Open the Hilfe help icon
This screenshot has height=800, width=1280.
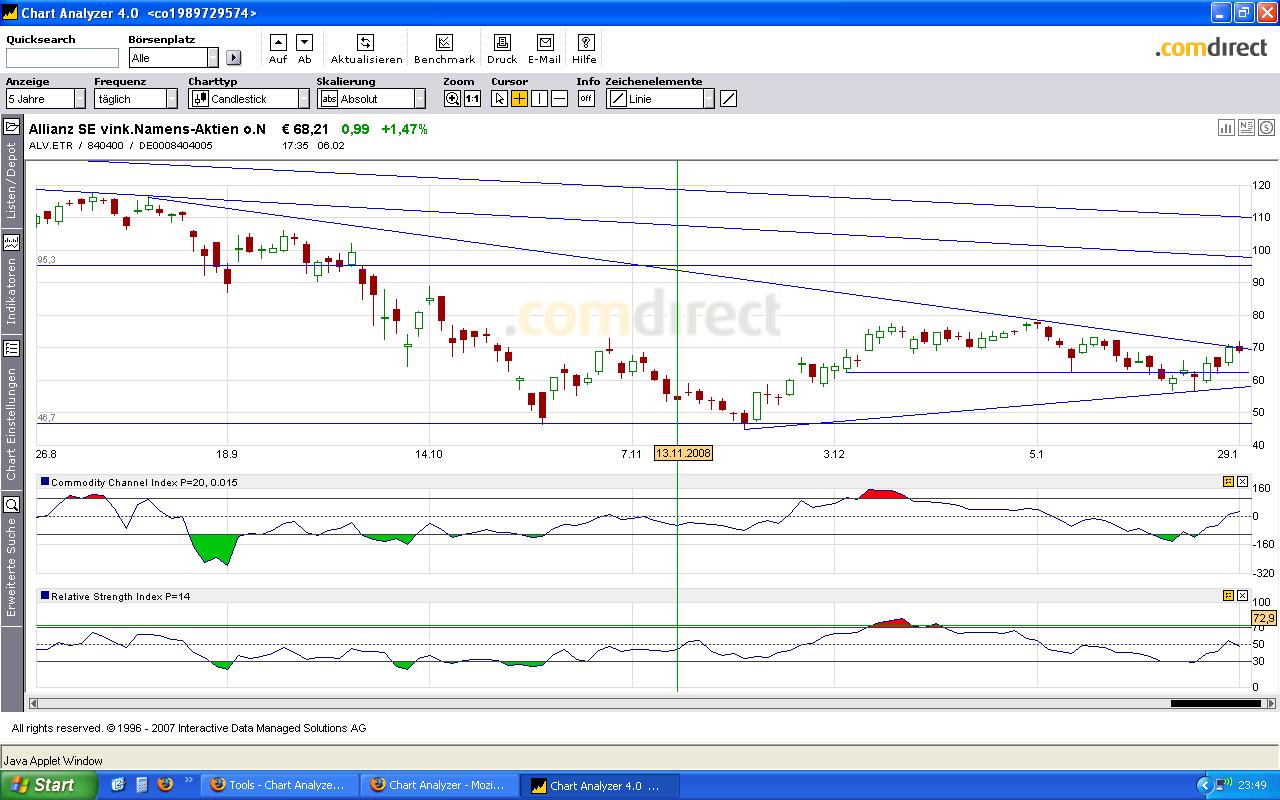coord(586,42)
